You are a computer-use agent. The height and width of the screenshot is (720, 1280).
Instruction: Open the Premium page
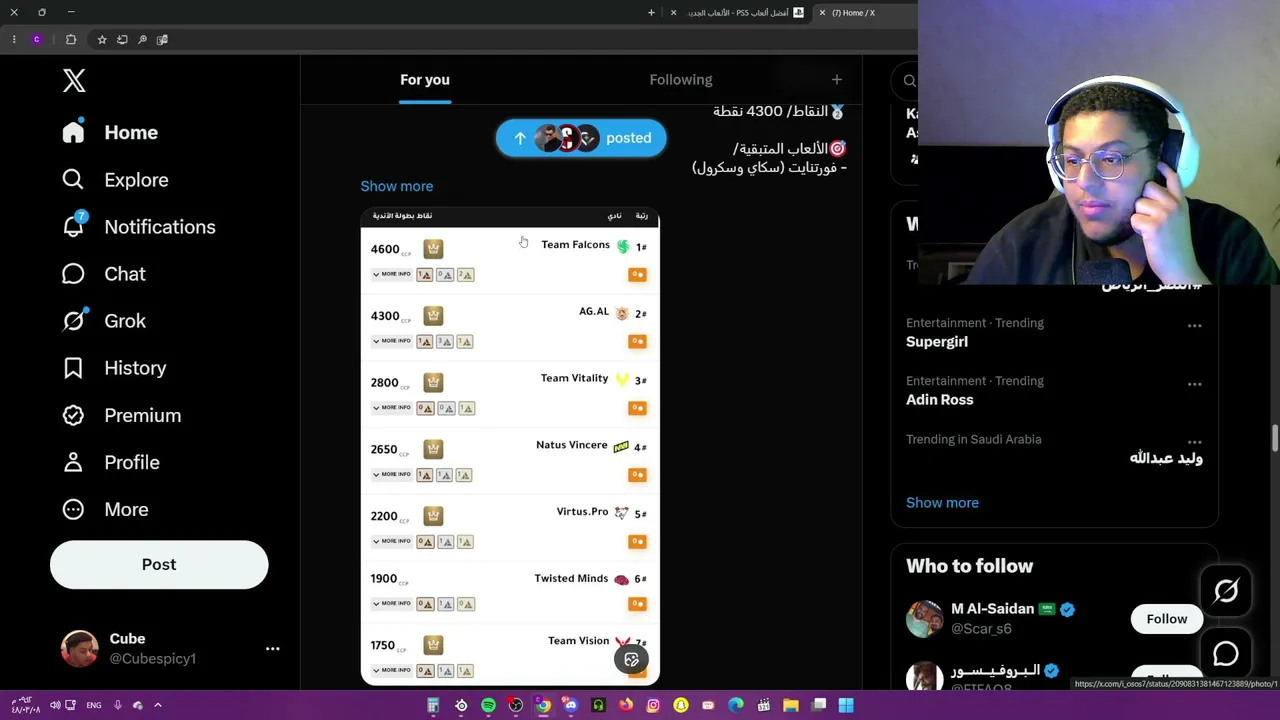click(x=121, y=415)
